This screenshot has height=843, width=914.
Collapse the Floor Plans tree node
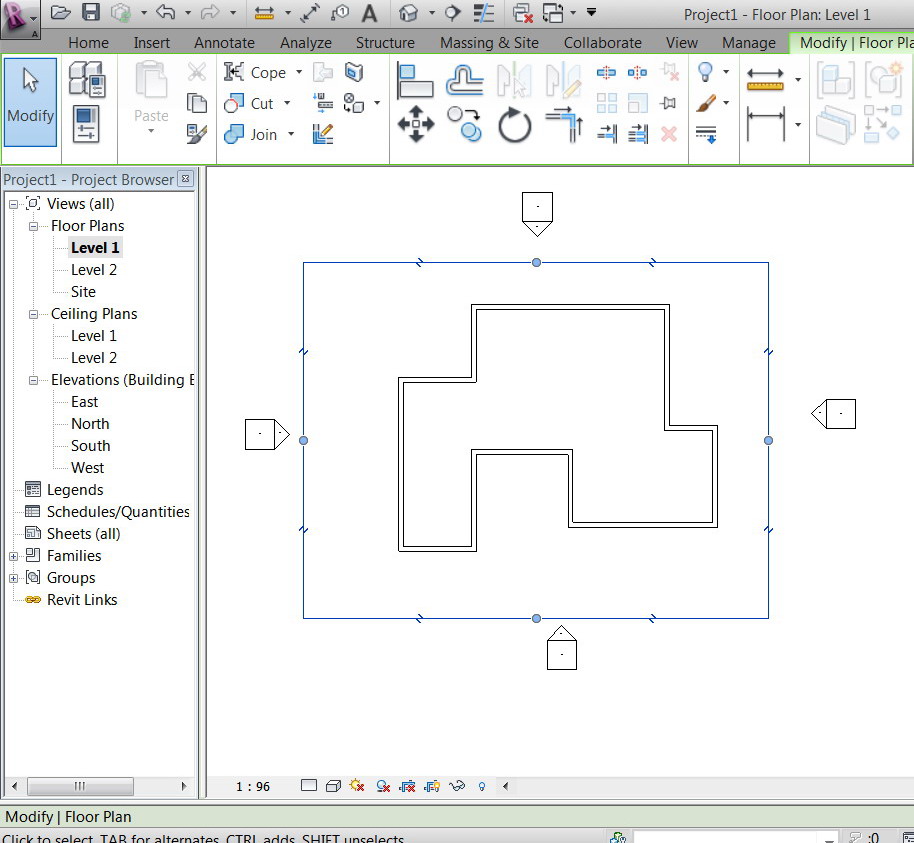(33, 226)
